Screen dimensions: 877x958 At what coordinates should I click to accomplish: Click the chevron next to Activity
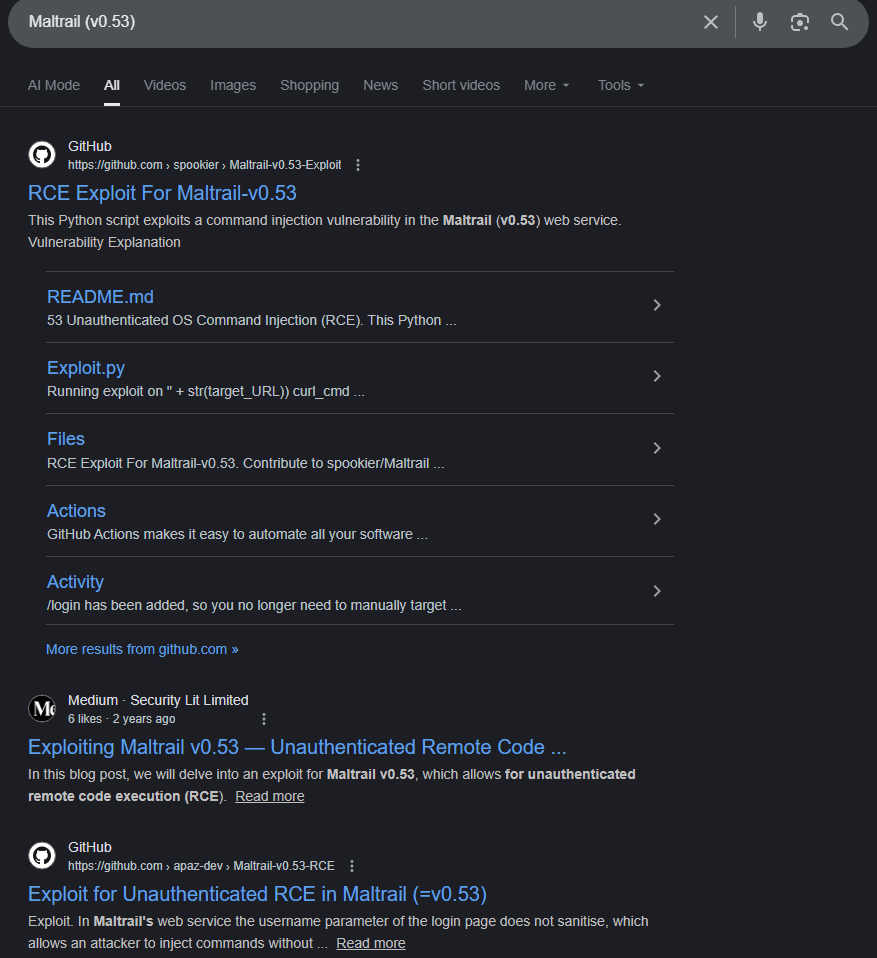tap(657, 591)
